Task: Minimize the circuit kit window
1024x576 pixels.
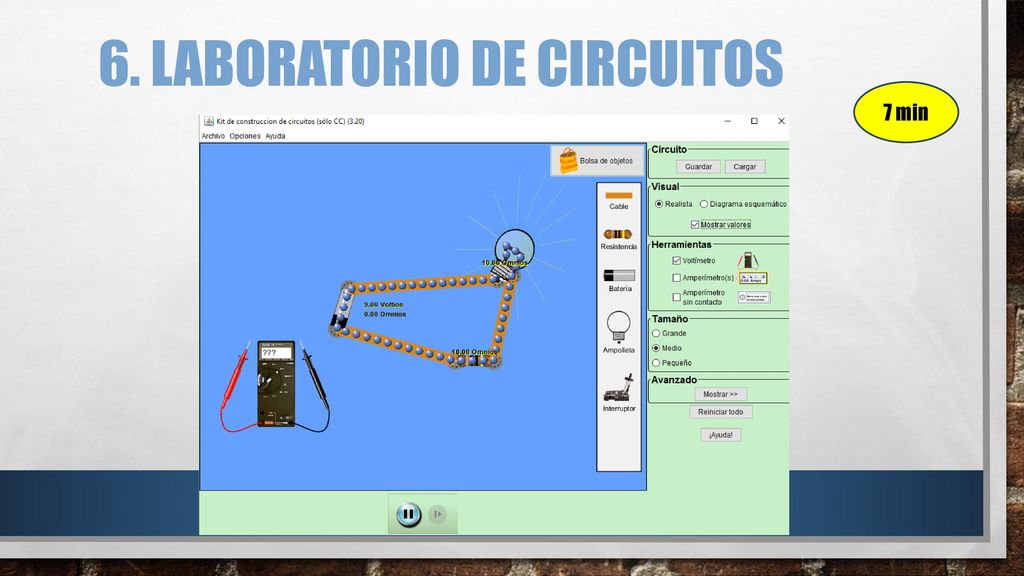Action: 728,121
